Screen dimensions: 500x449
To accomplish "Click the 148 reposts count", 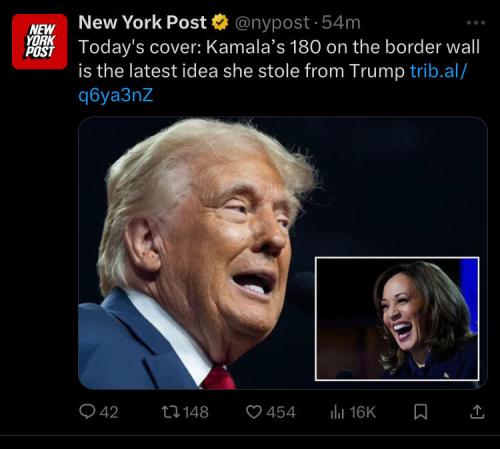I will [196, 412].
